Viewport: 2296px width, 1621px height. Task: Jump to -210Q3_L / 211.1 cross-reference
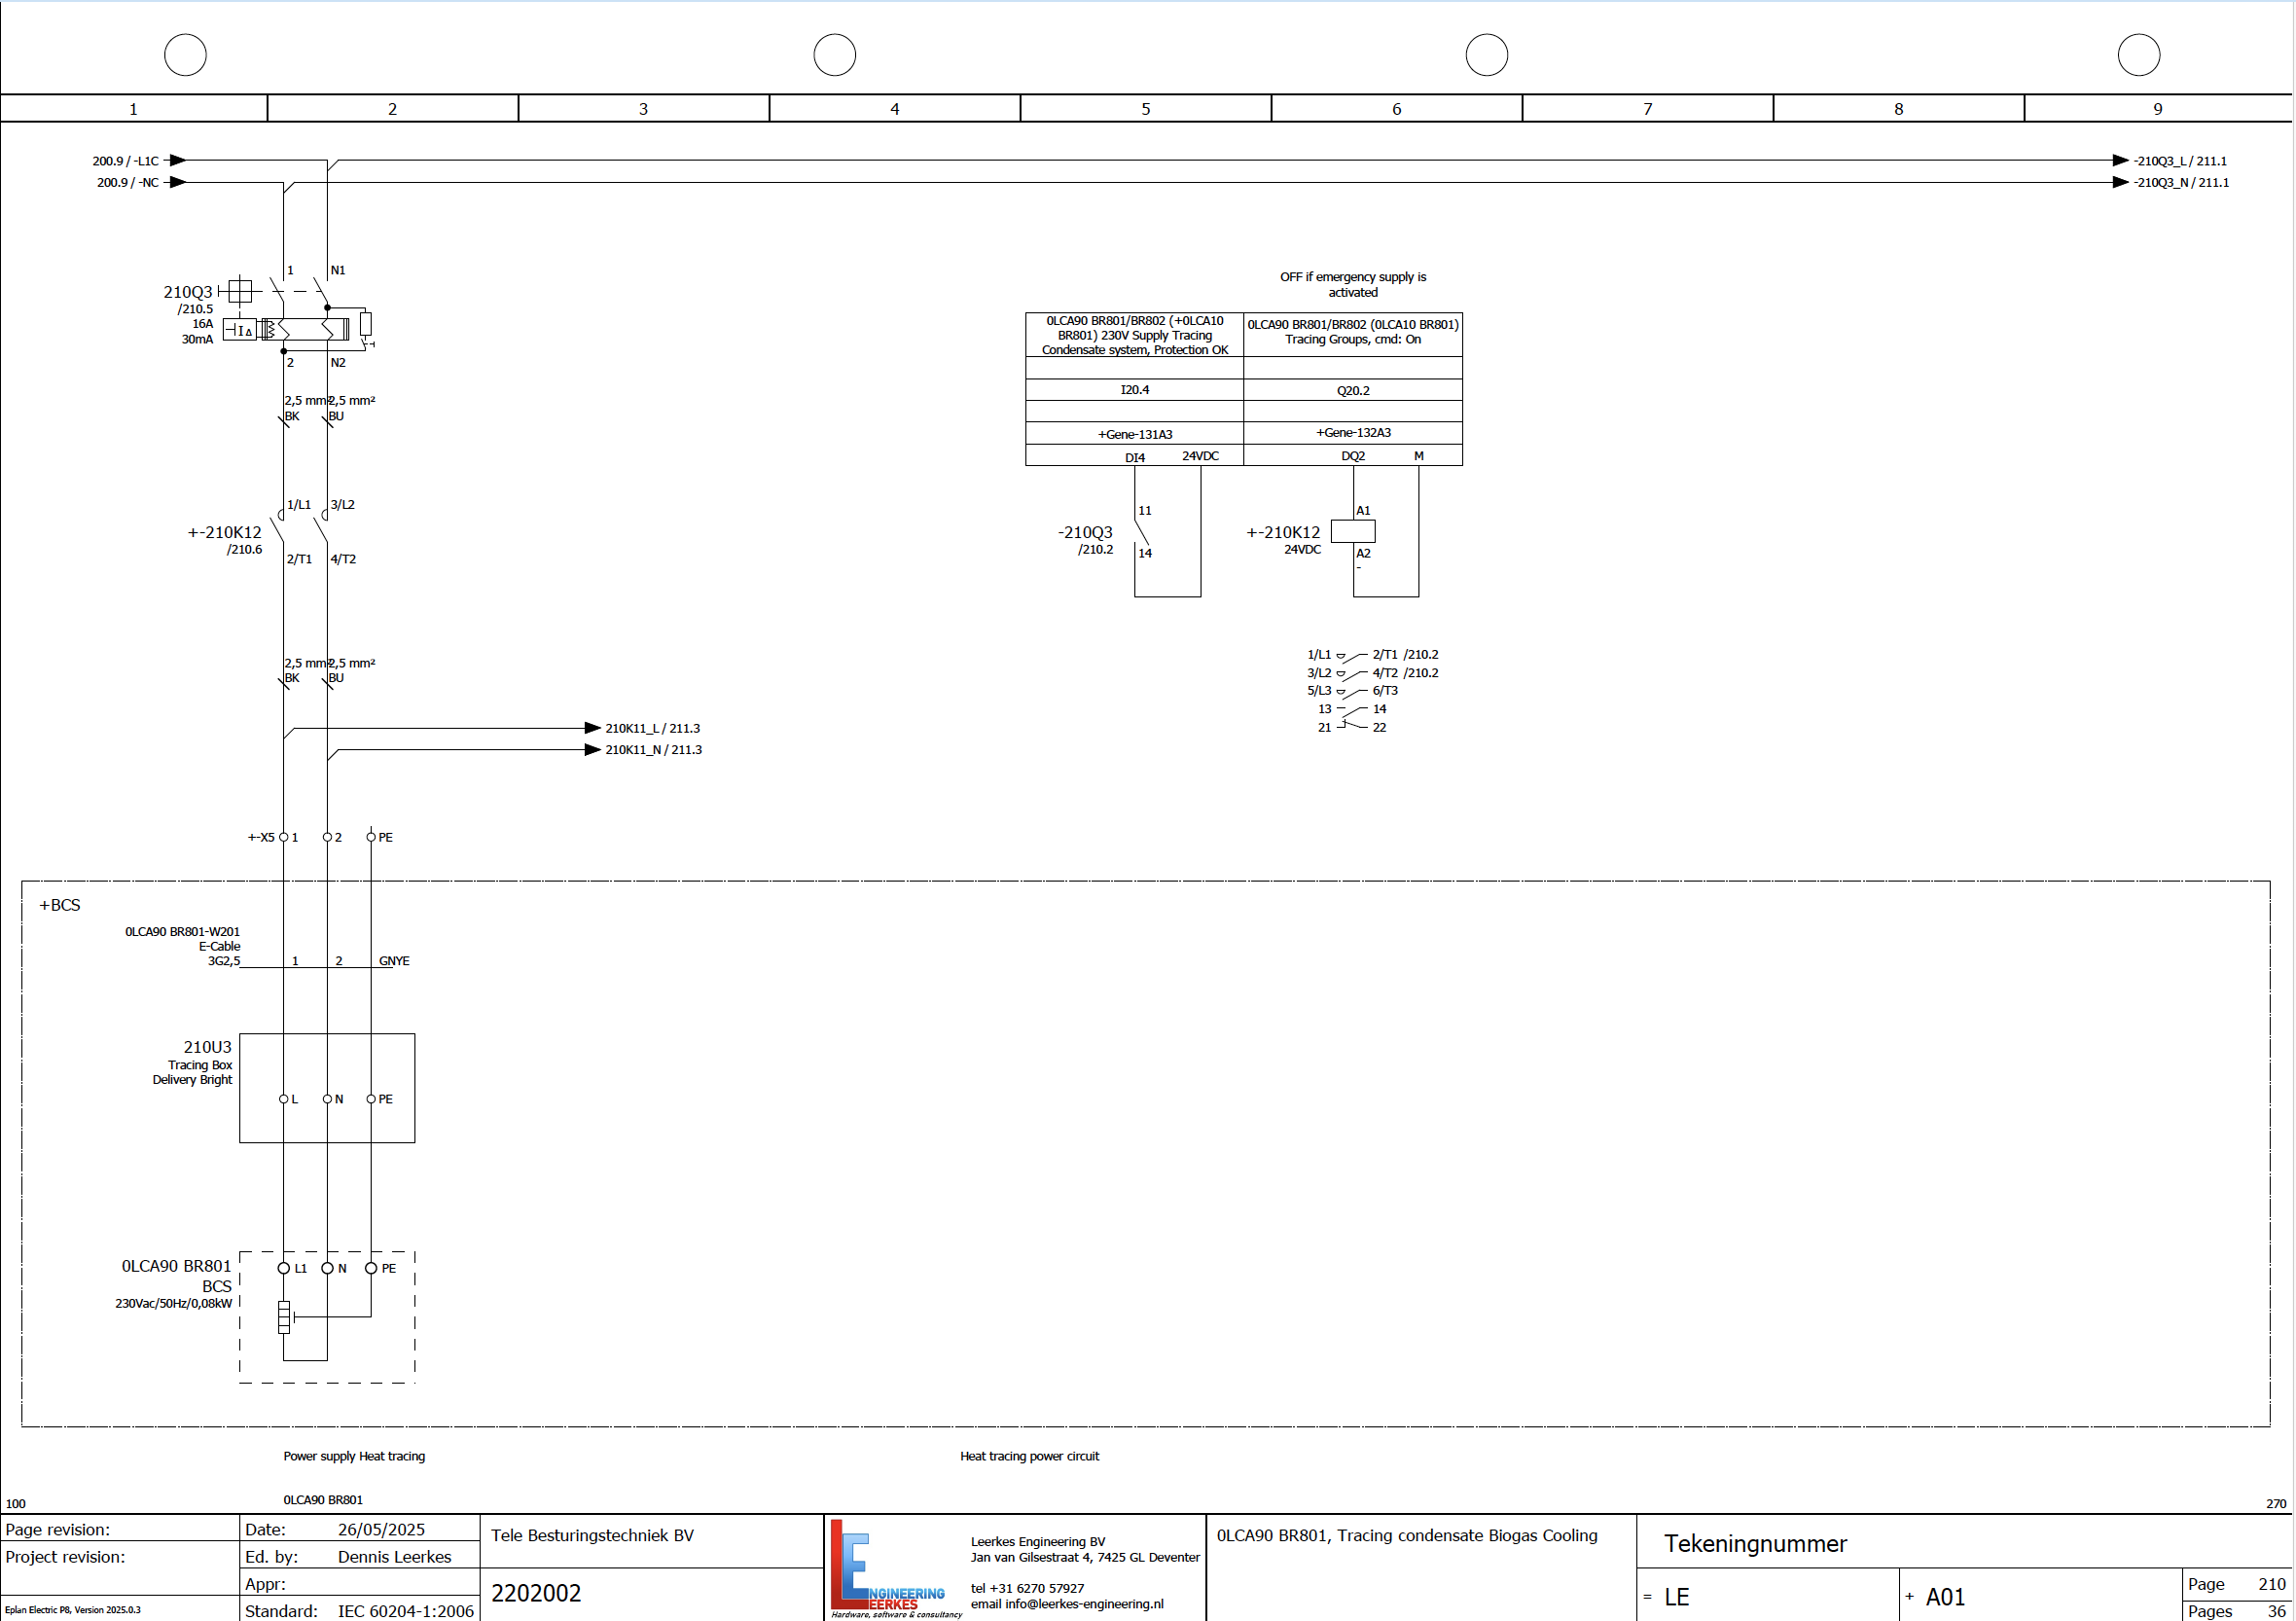[2179, 161]
